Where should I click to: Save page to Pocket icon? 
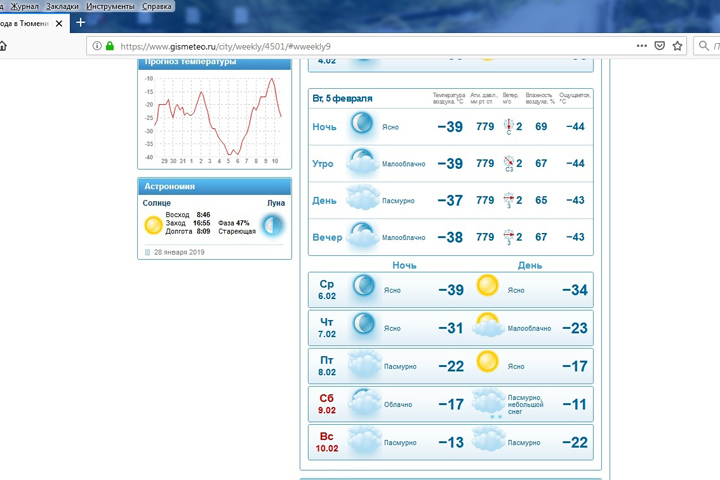click(660, 46)
